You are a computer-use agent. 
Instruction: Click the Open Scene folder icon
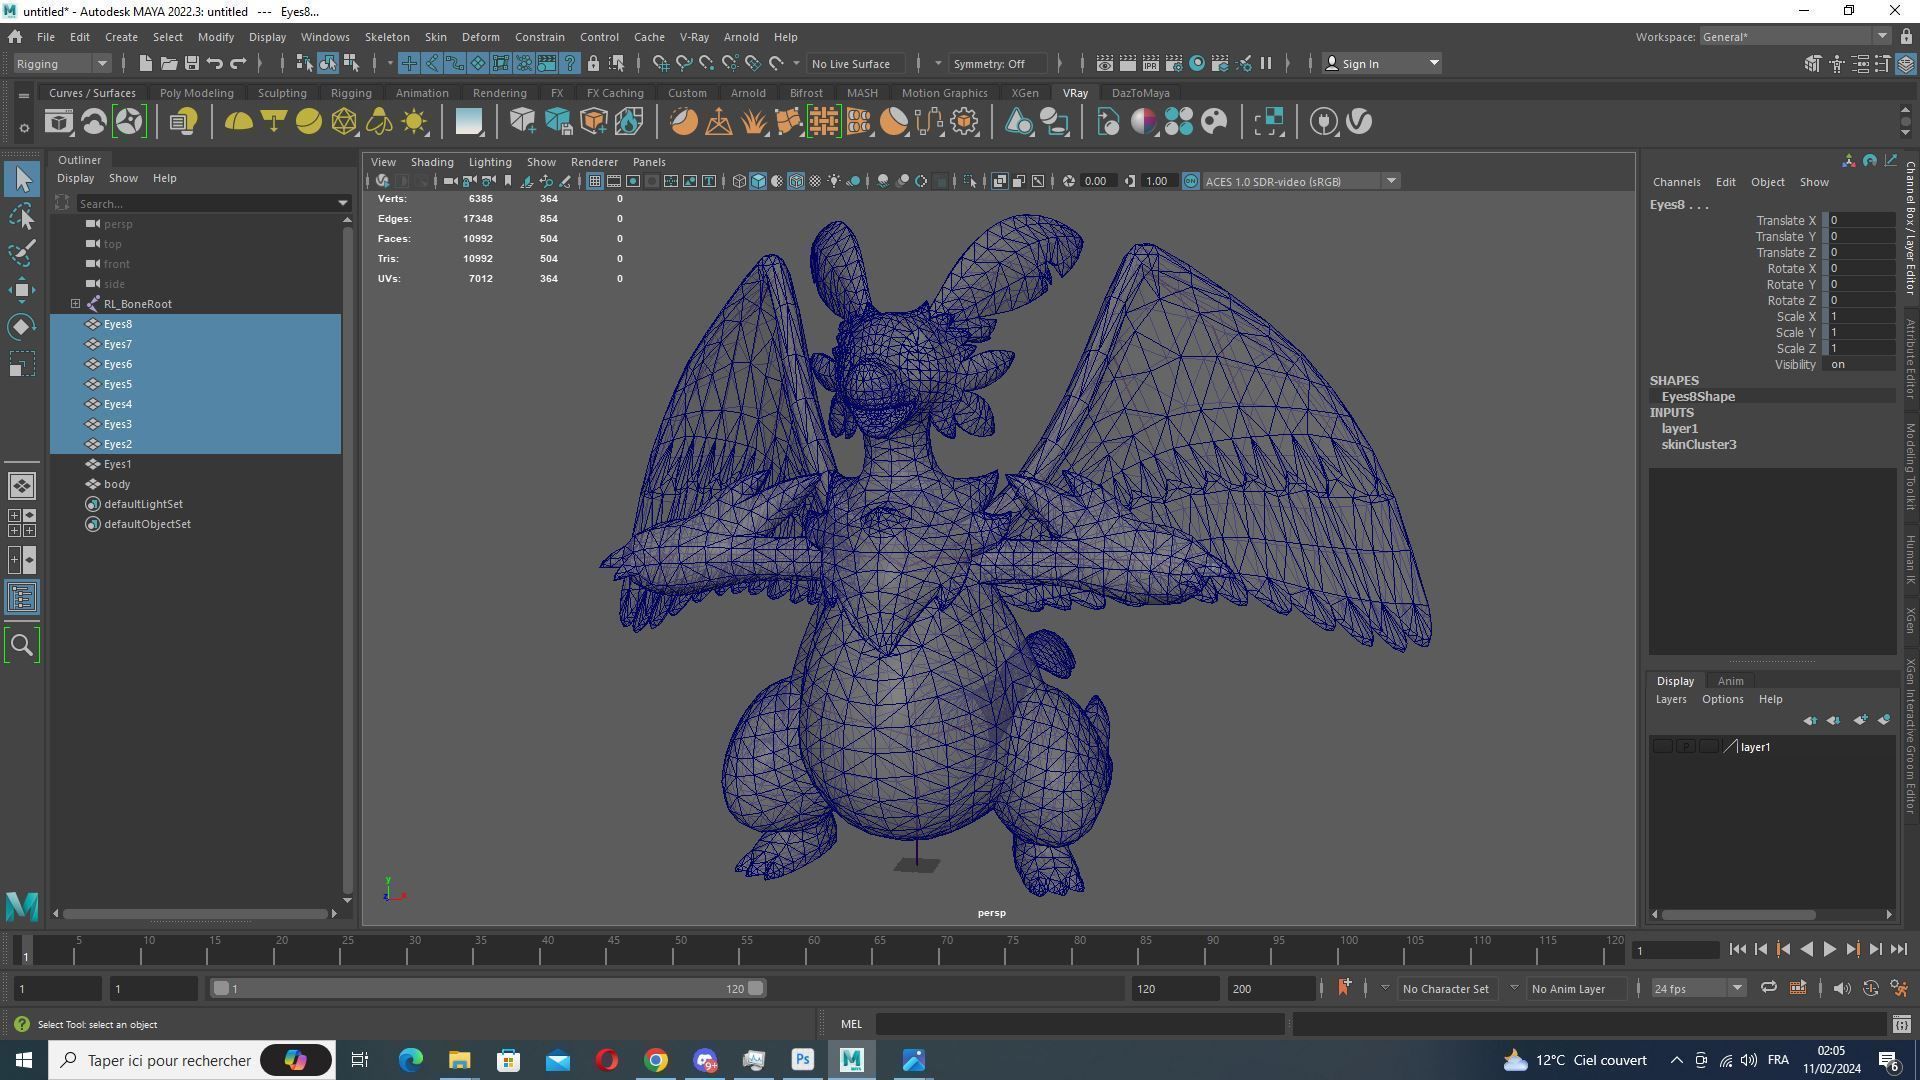pos(168,64)
